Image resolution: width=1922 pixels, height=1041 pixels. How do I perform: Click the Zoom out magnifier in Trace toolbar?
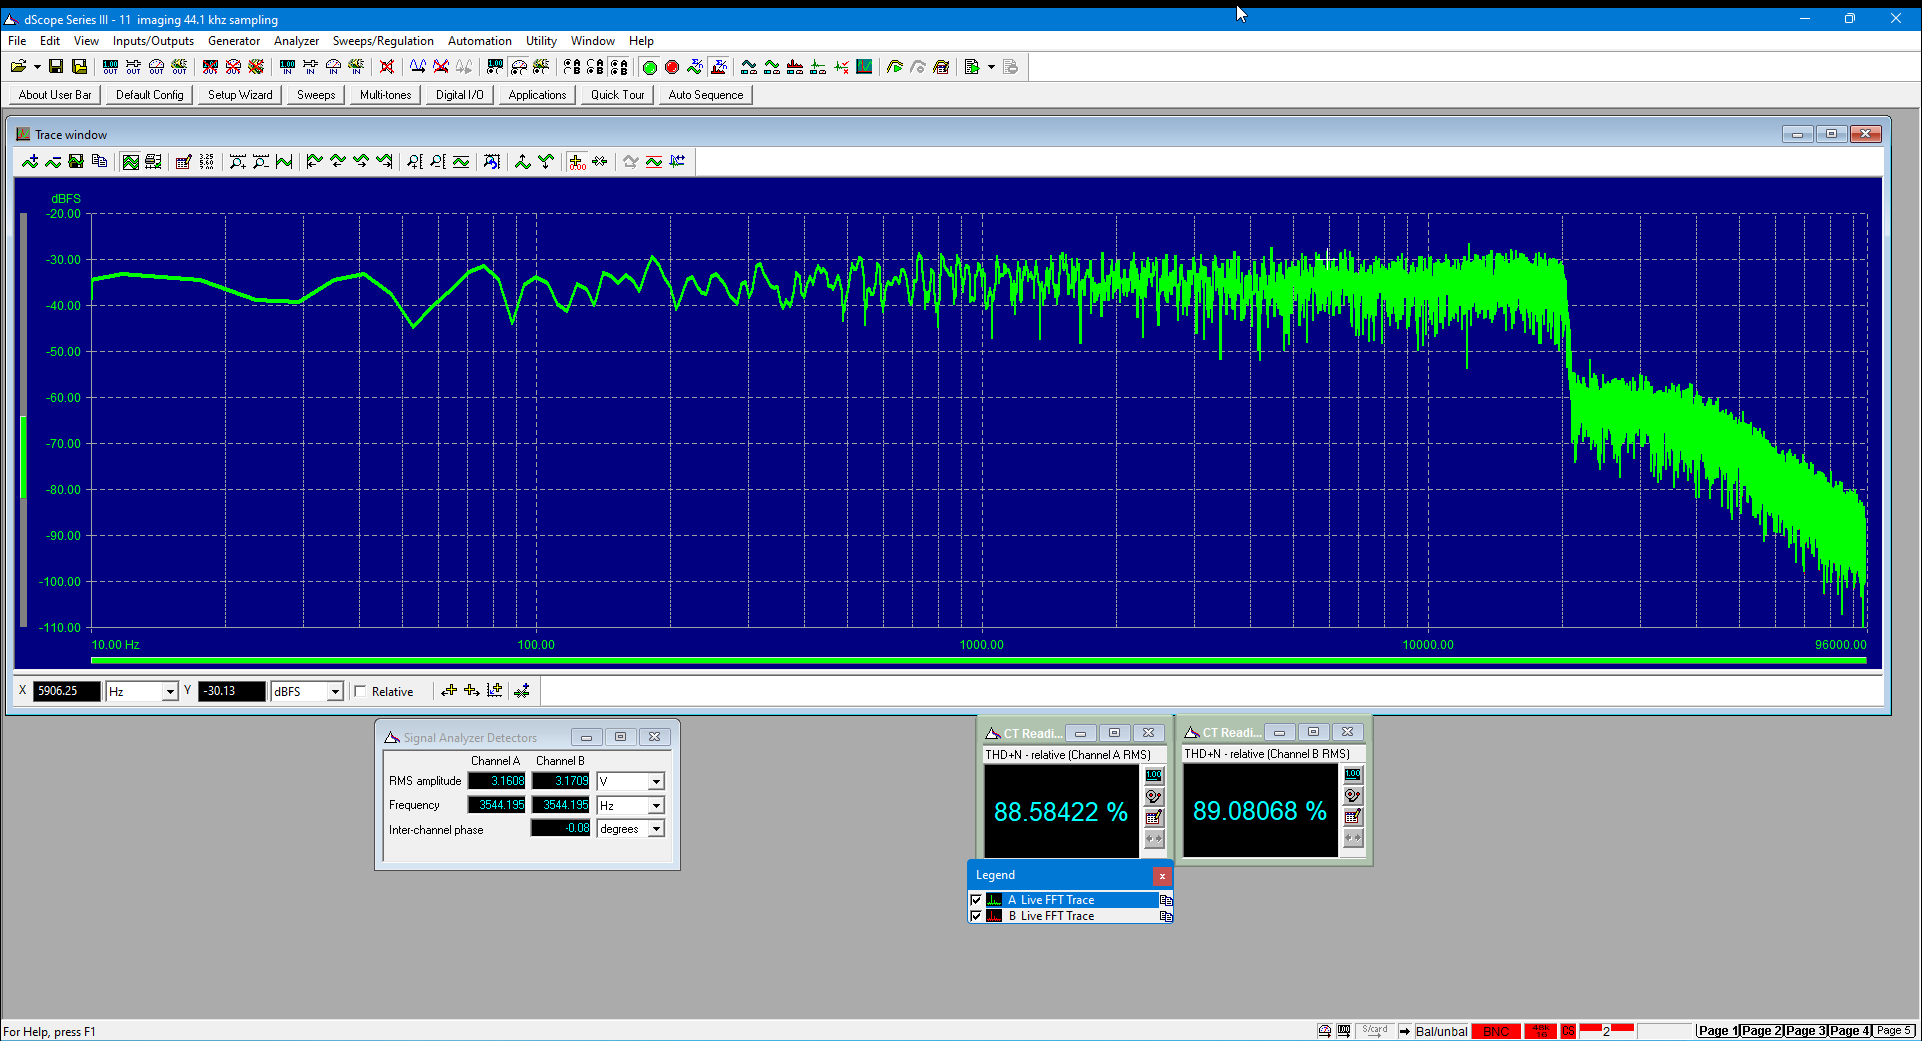(260, 162)
